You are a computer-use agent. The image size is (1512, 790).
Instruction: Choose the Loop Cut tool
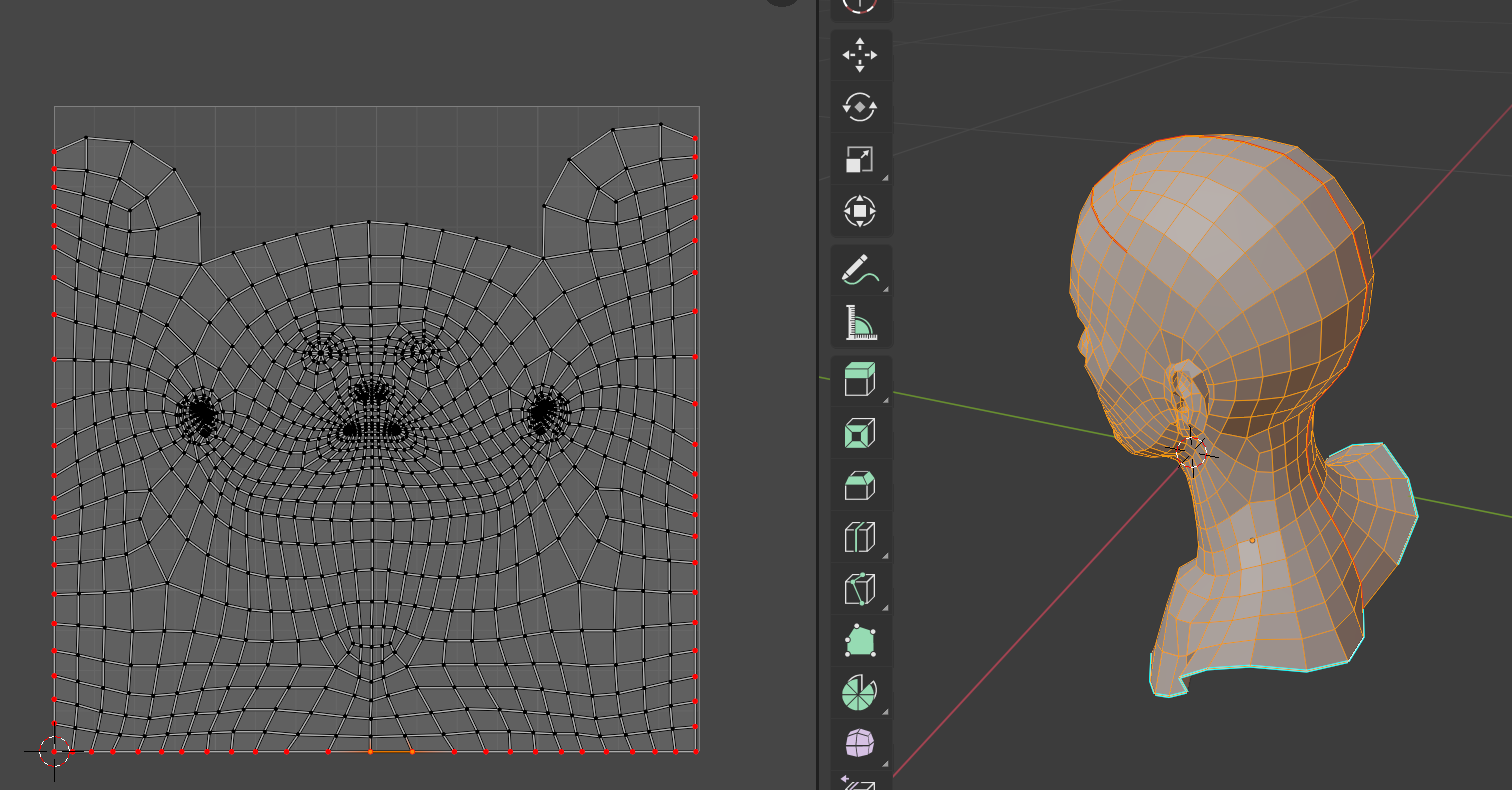point(860,537)
